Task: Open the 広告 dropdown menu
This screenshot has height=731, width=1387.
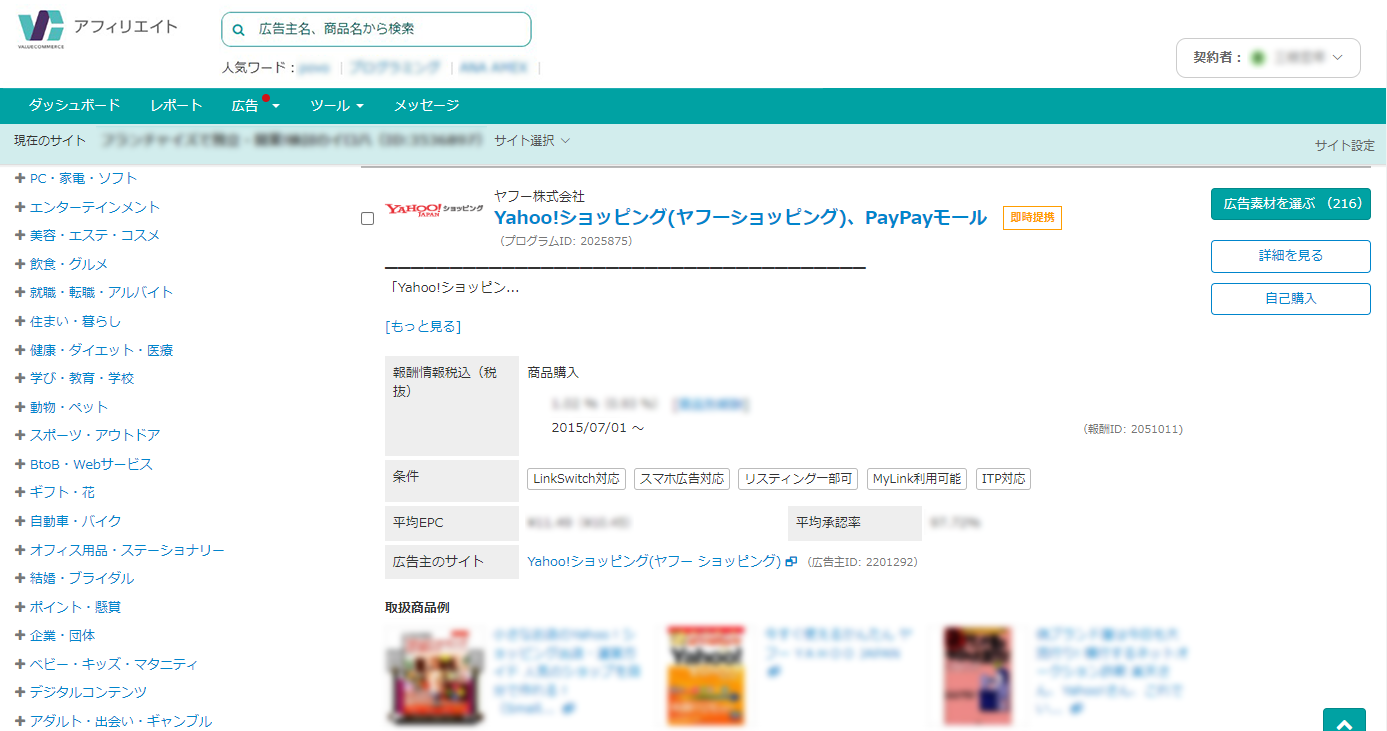Action: [x=256, y=105]
